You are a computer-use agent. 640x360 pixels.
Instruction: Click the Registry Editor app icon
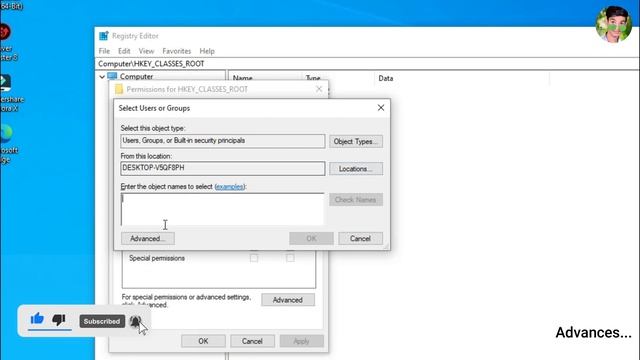[104, 36]
